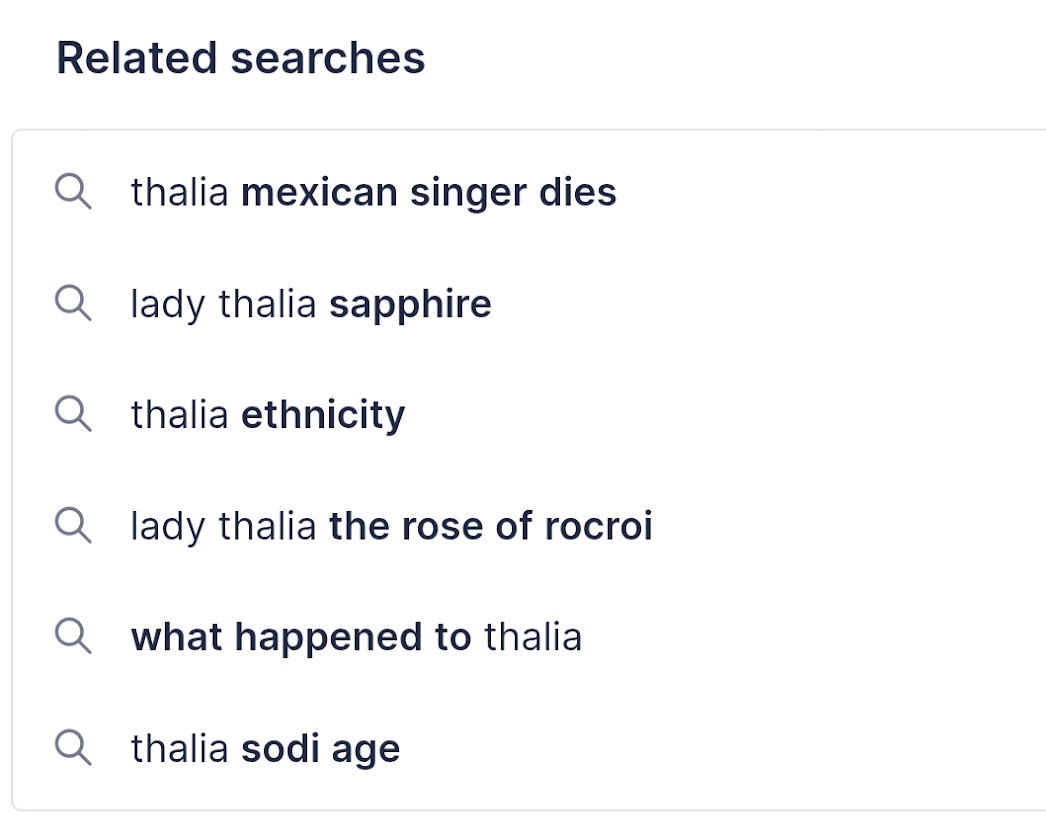Image resolution: width=1046 pixels, height=827 pixels.
Task: Click the bold words 'mexican singer dies'
Action: pos(429,192)
